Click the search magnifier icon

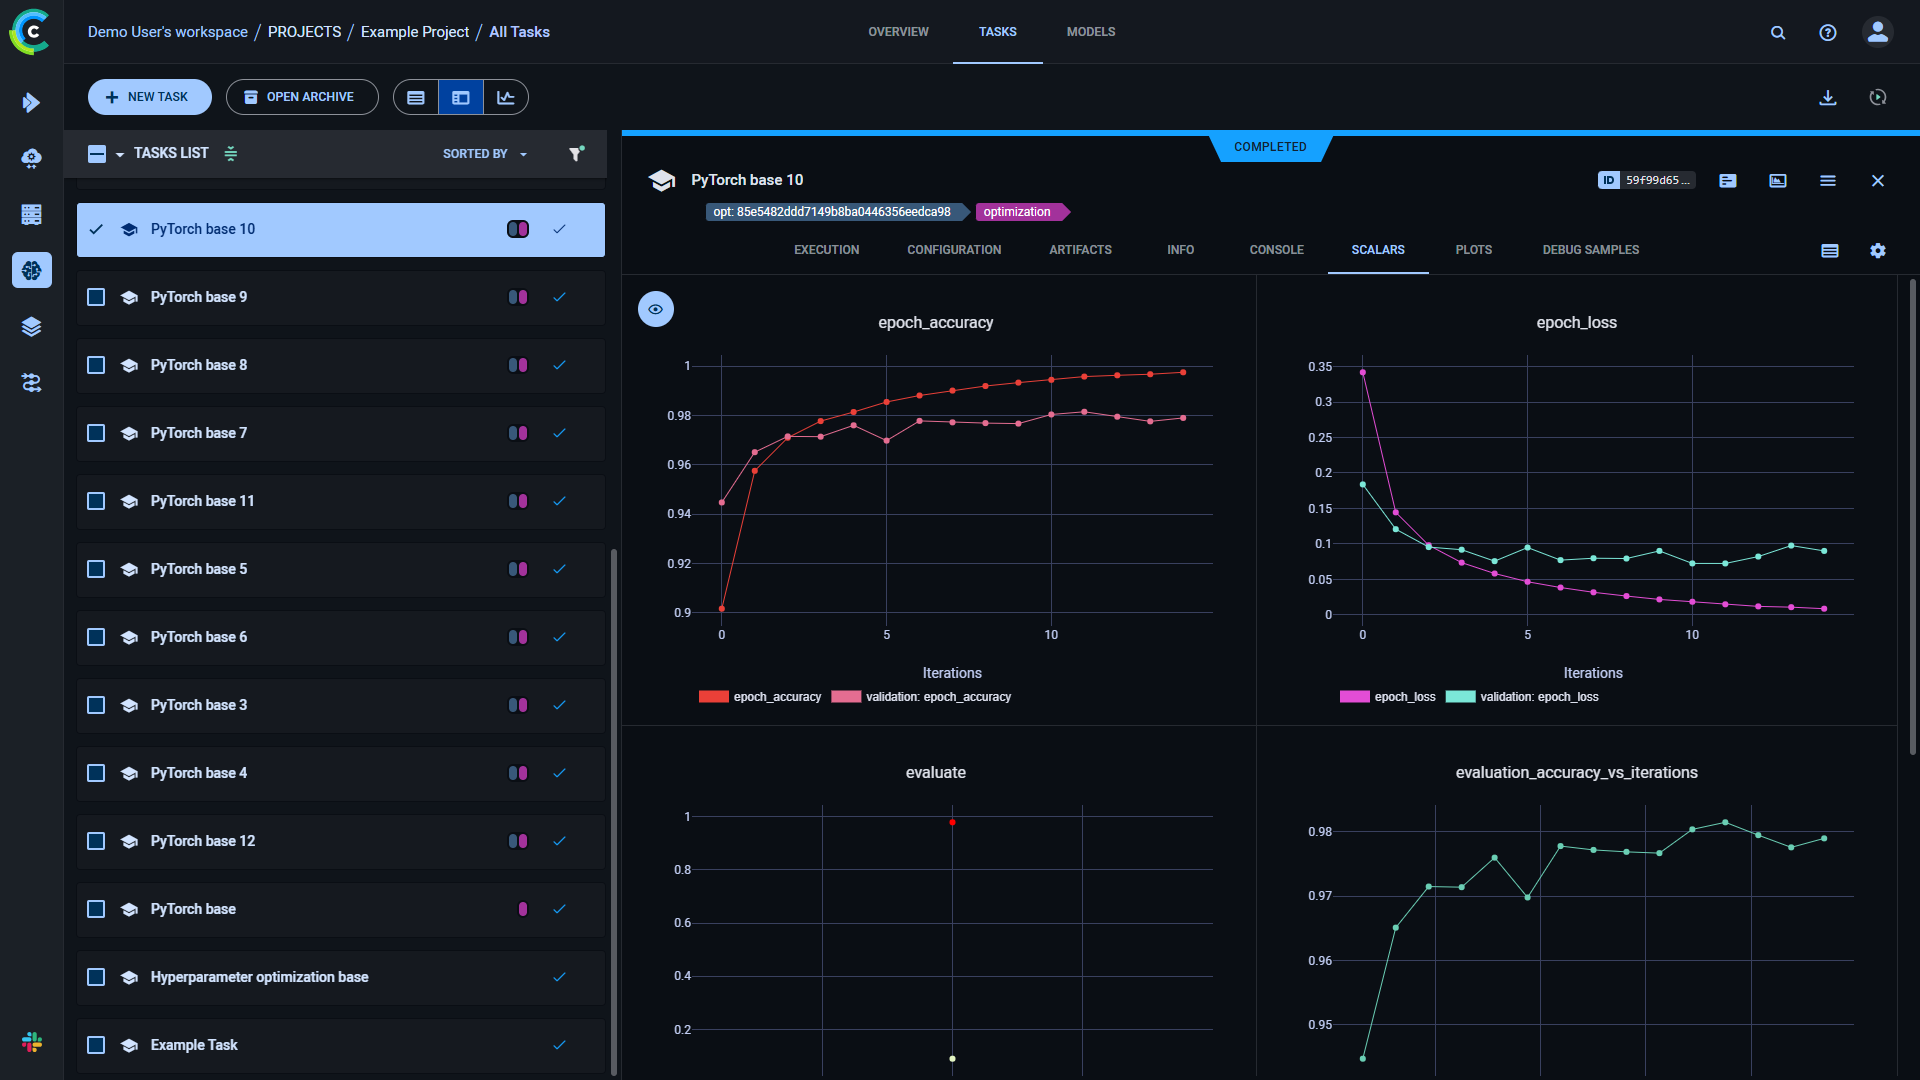pos(1777,32)
